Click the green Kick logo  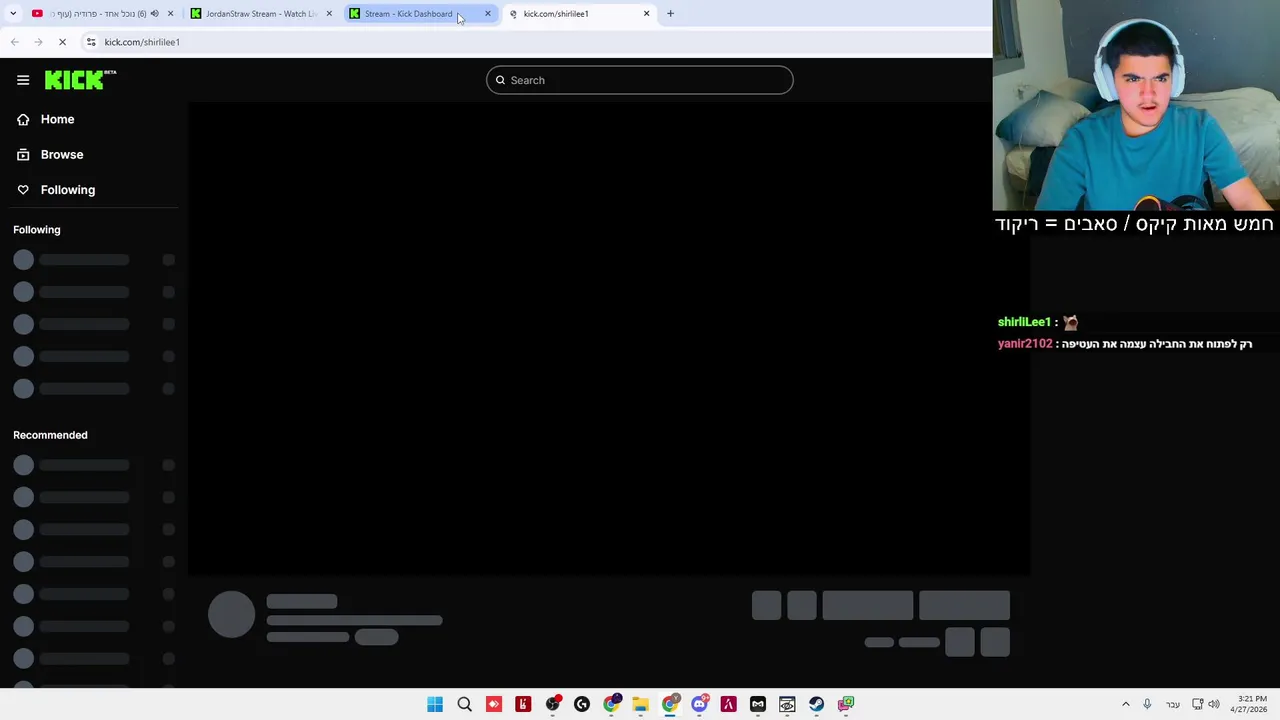80,80
